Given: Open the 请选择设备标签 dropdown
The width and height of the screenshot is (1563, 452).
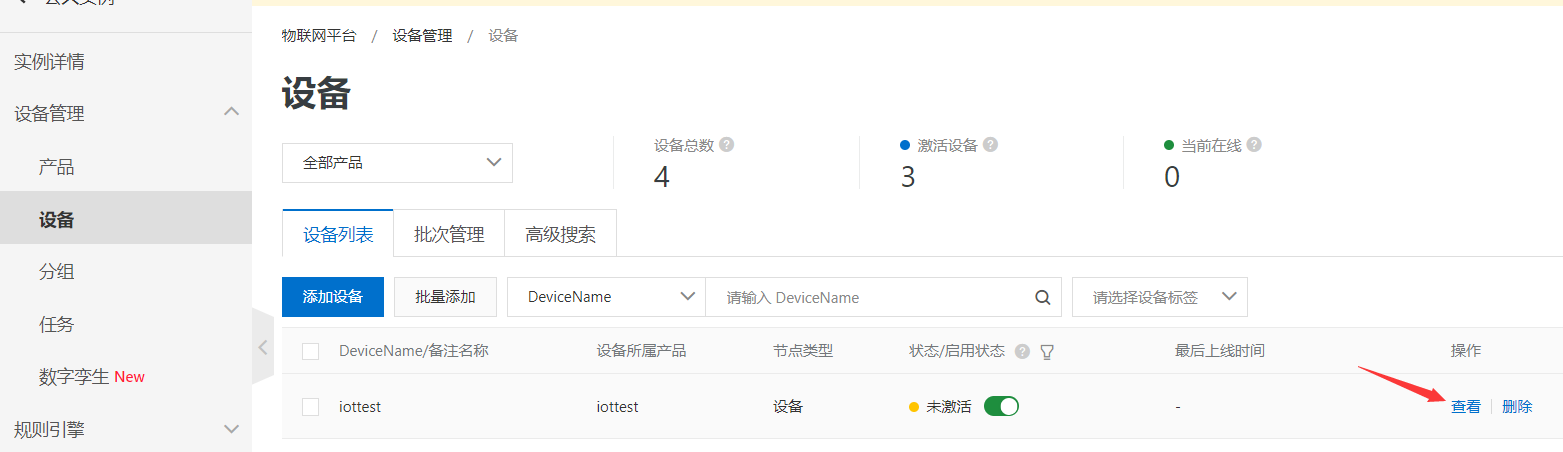Looking at the screenshot, I should click(x=1159, y=297).
